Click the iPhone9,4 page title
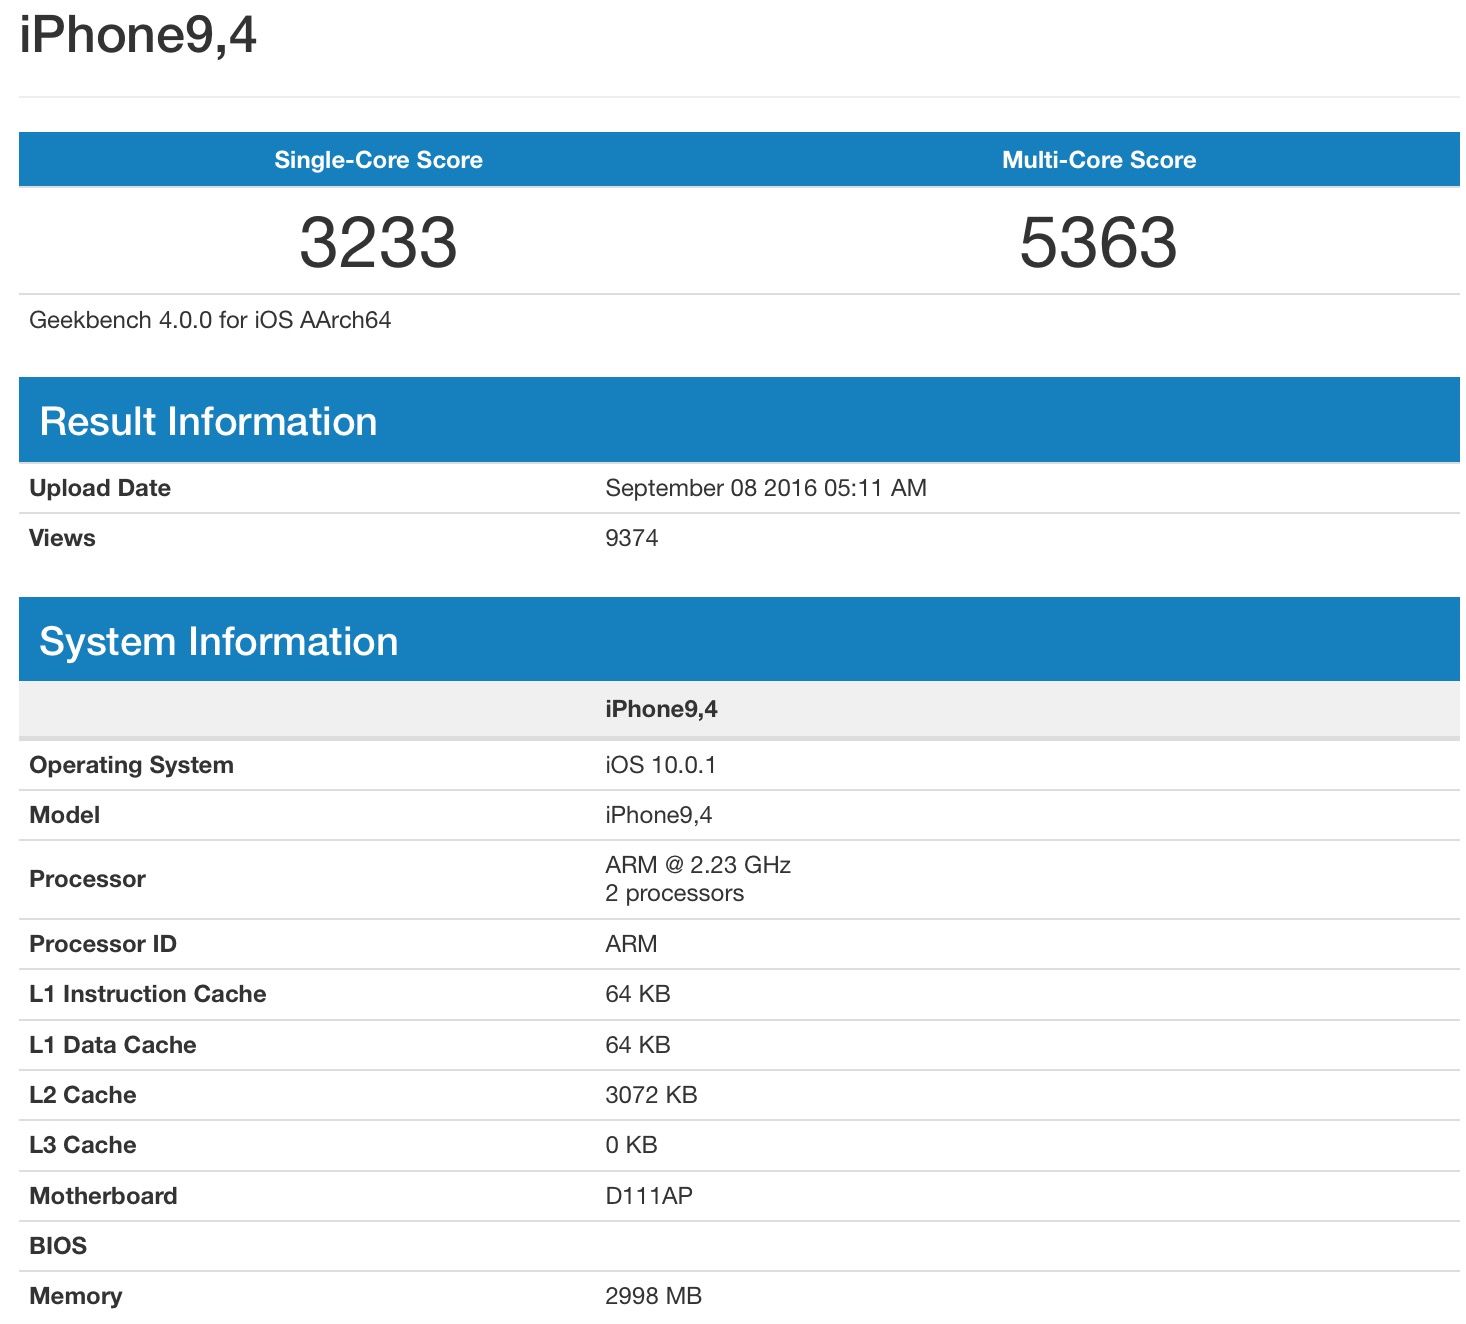The height and width of the screenshot is (1324, 1466). tap(137, 37)
